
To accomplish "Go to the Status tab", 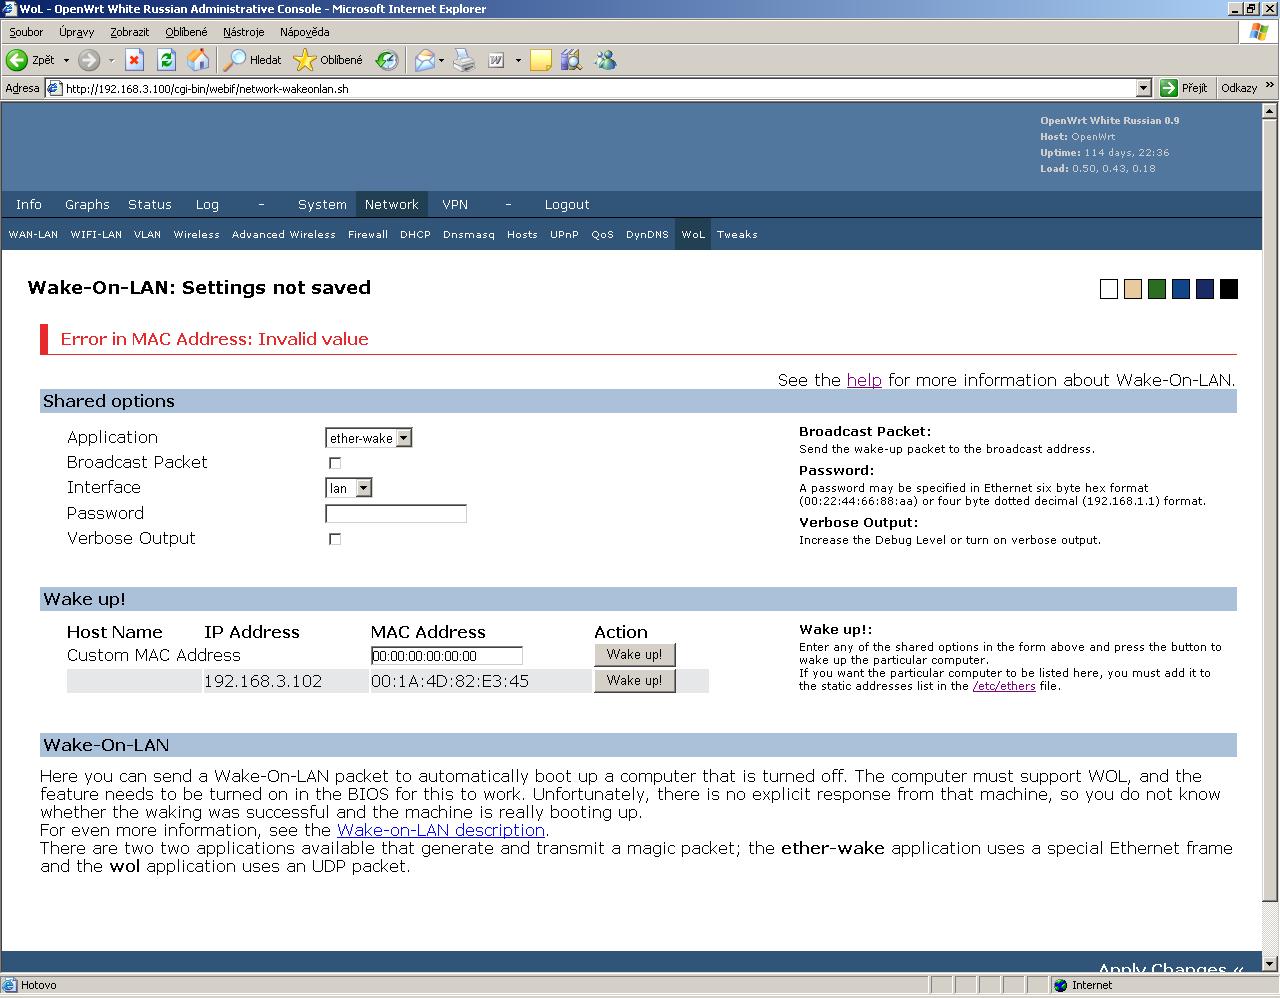I will [x=150, y=204].
